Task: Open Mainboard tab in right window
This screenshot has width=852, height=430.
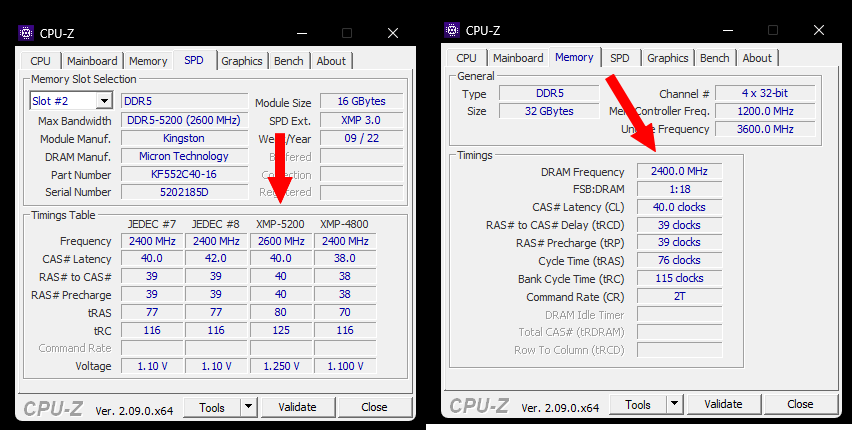Action: (518, 58)
